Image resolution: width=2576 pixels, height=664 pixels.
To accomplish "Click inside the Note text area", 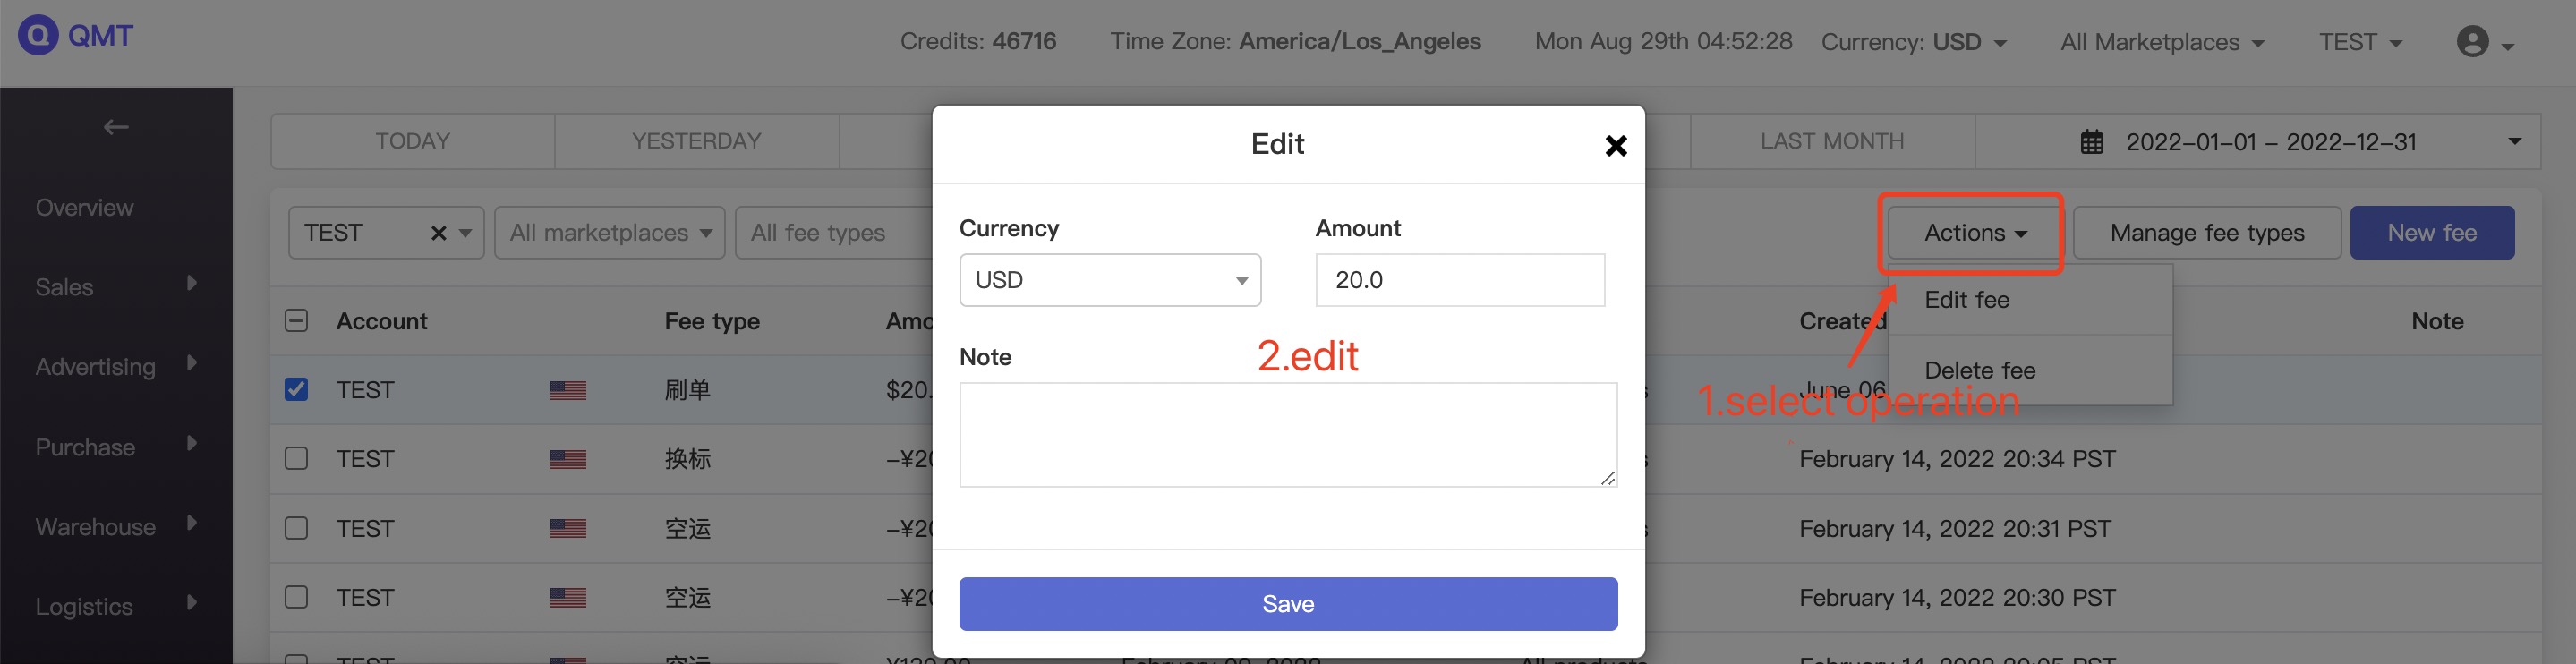I will pyautogui.click(x=1288, y=435).
